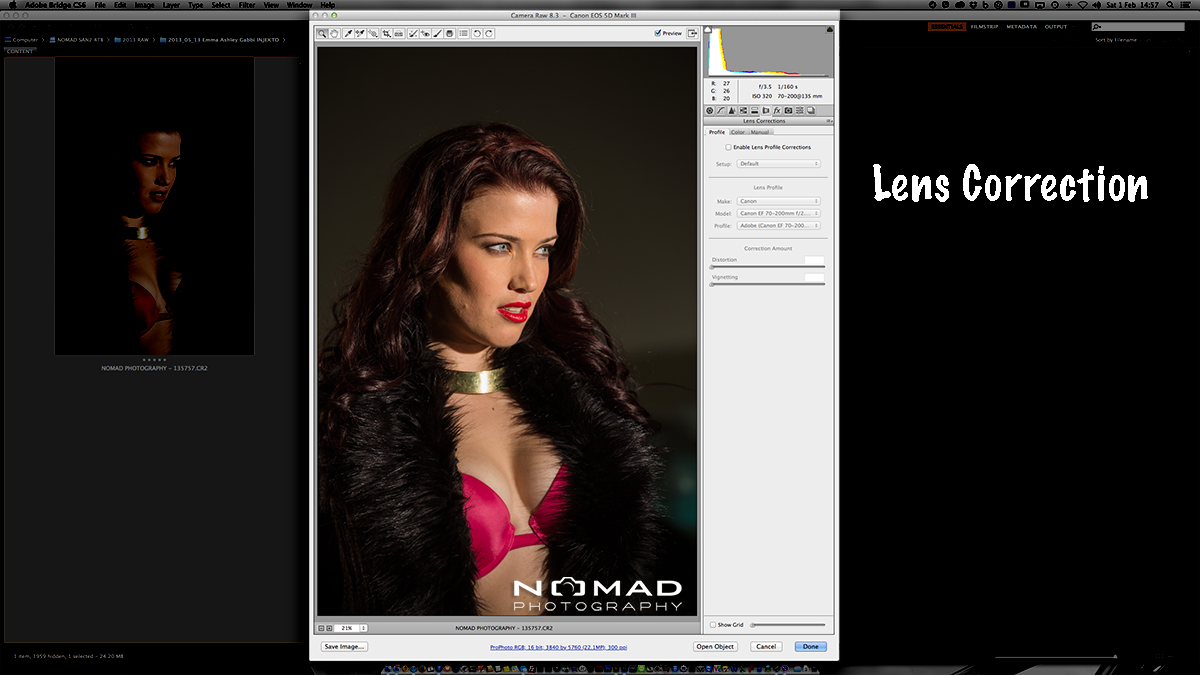Choose the Red Eye Removal tool
This screenshot has width=1200, height=675.
425,34
